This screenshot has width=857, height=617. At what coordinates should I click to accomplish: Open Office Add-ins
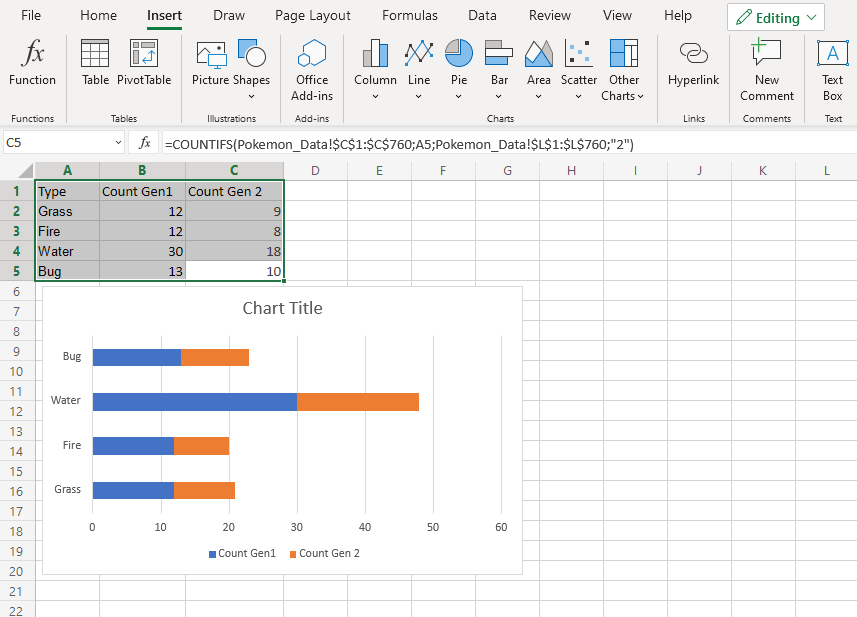coord(311,68)
